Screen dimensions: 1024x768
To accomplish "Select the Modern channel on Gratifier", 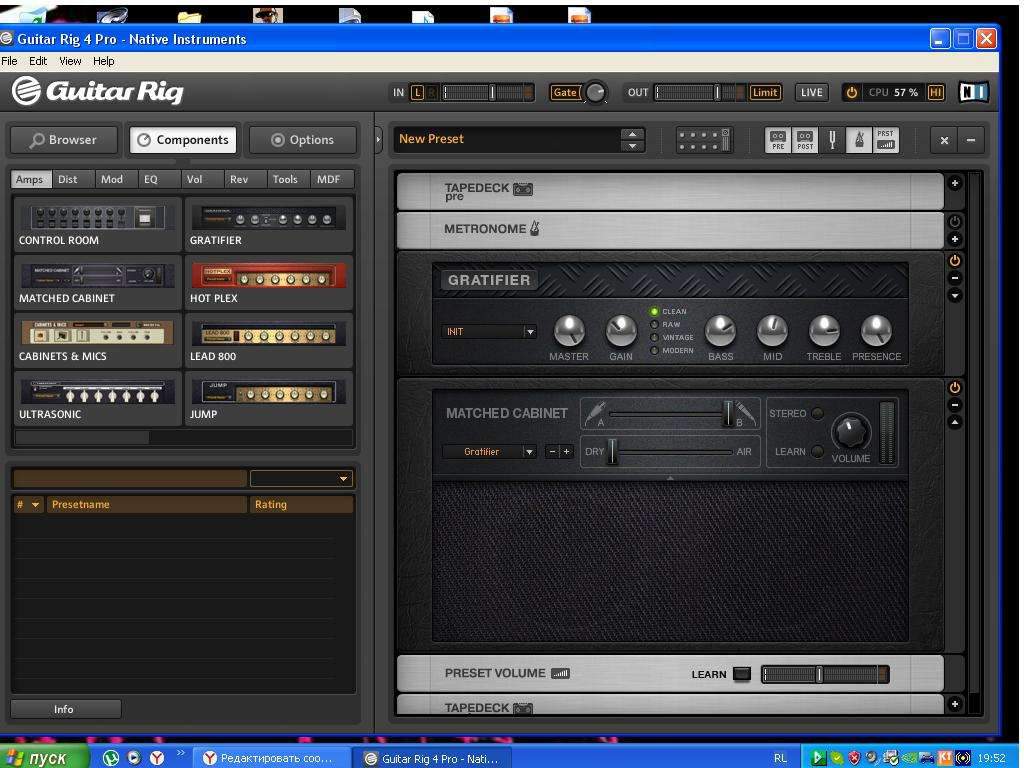I will point(655,351).
